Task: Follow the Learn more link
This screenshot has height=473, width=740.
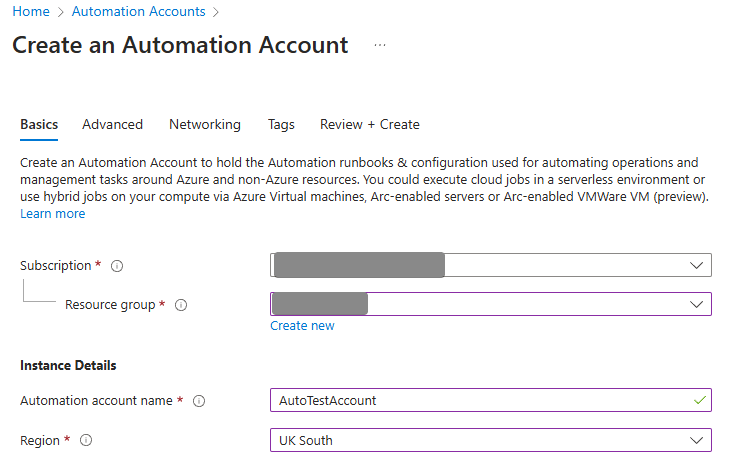Action: tap(52, 214)
